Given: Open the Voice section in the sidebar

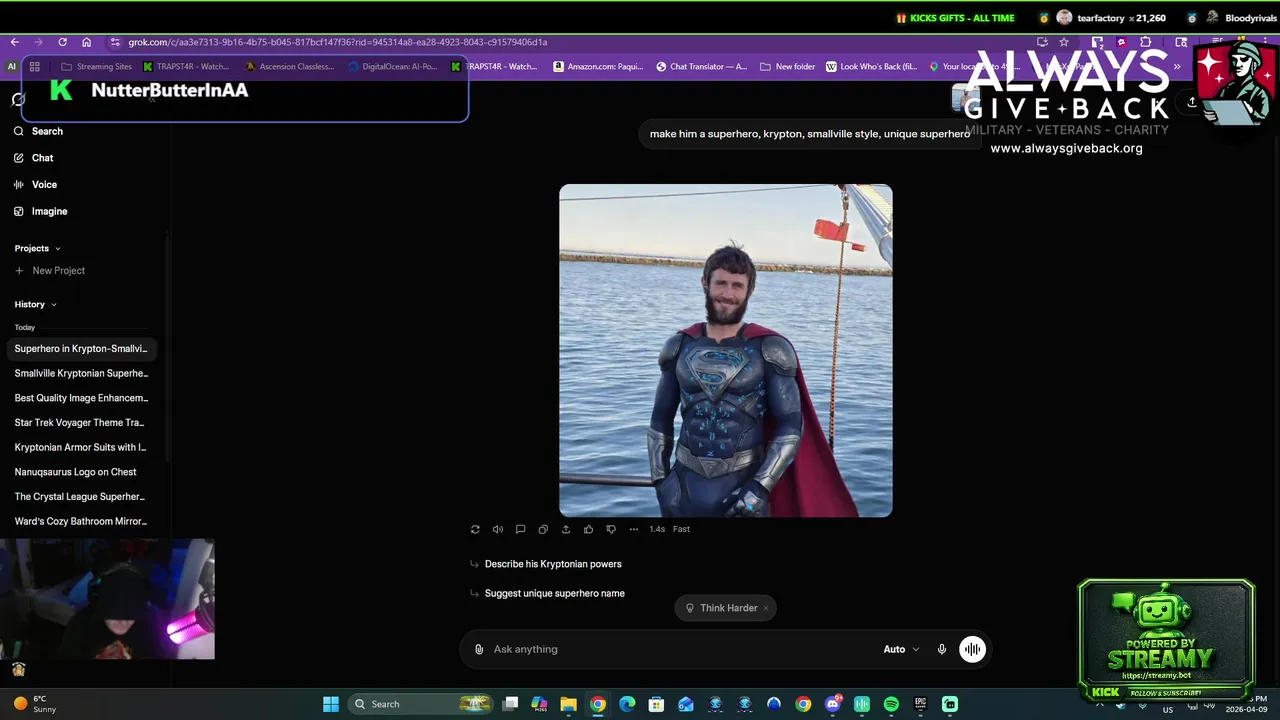Looking at the screenshot, I should pos(36,185).
